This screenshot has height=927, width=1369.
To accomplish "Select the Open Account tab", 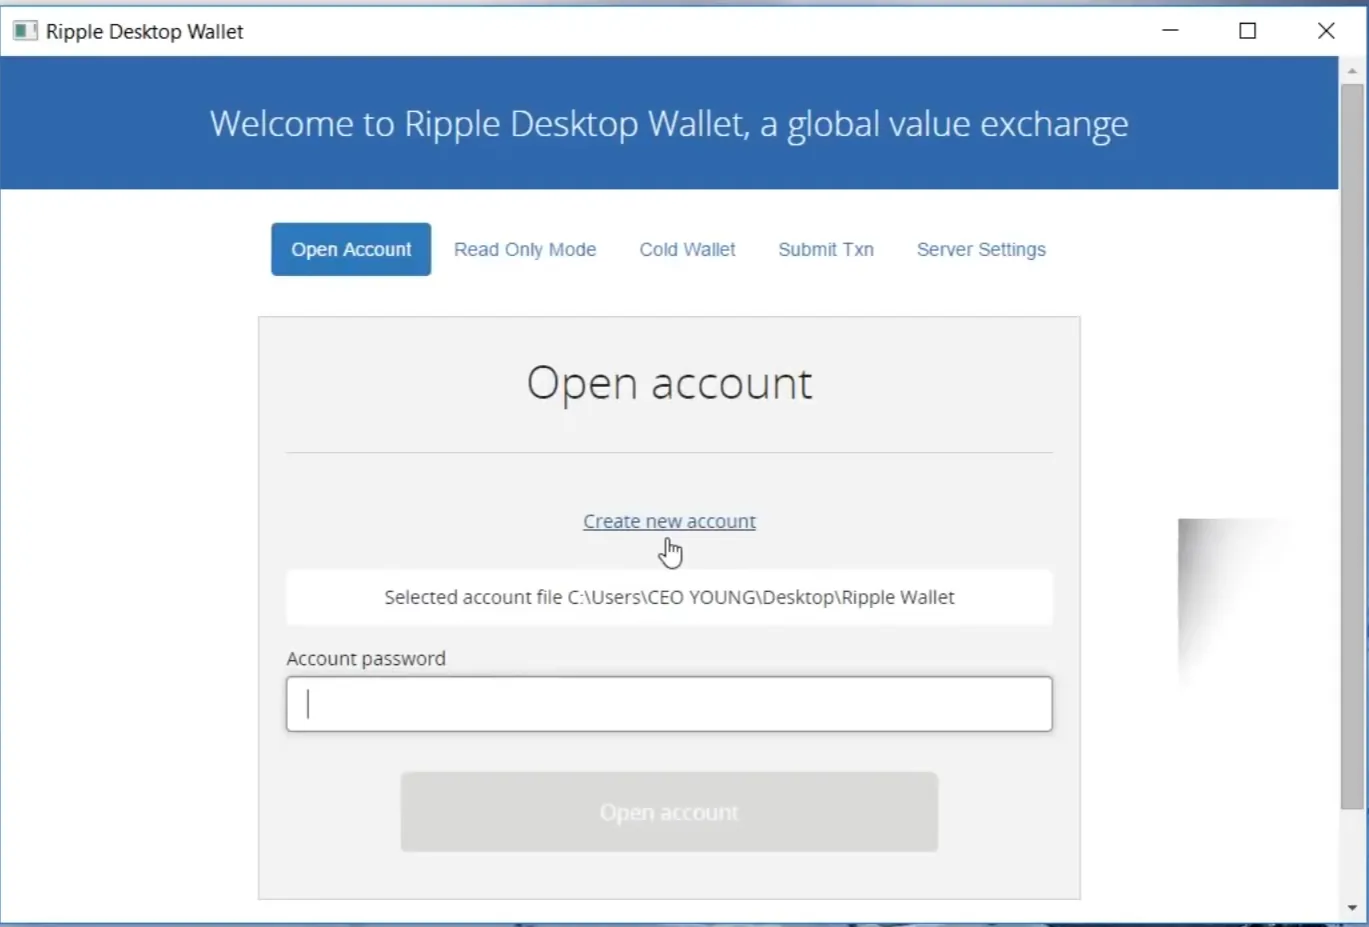I will click(351, 249).
